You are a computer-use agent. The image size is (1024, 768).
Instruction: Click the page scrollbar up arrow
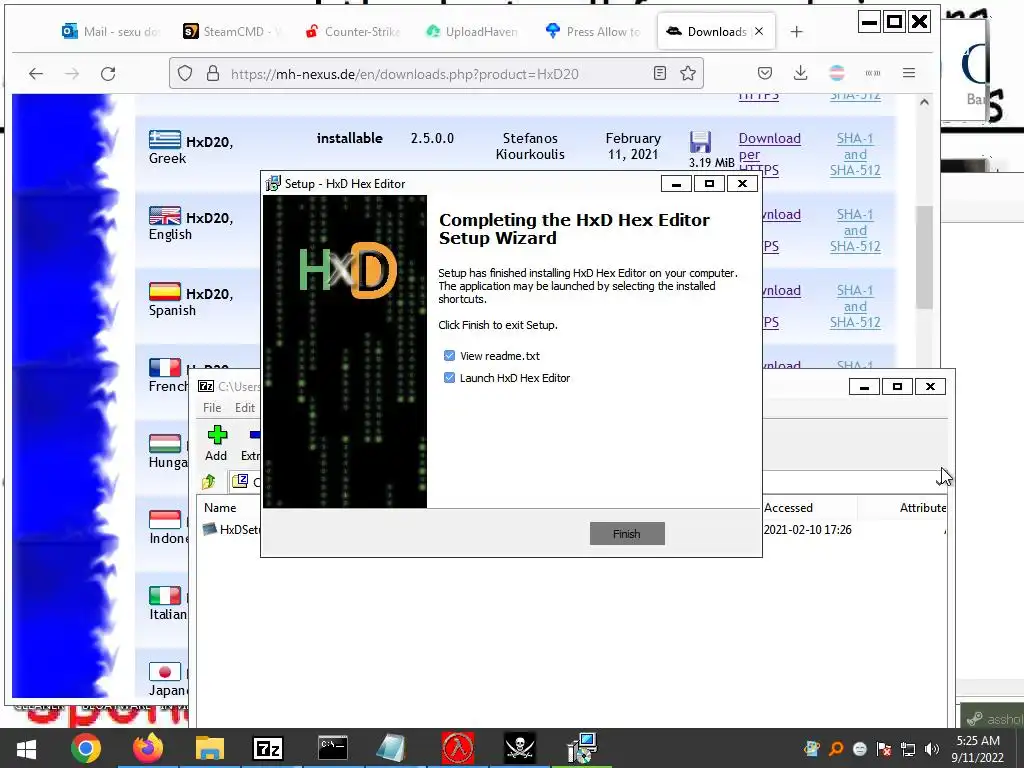coord(924,102)
